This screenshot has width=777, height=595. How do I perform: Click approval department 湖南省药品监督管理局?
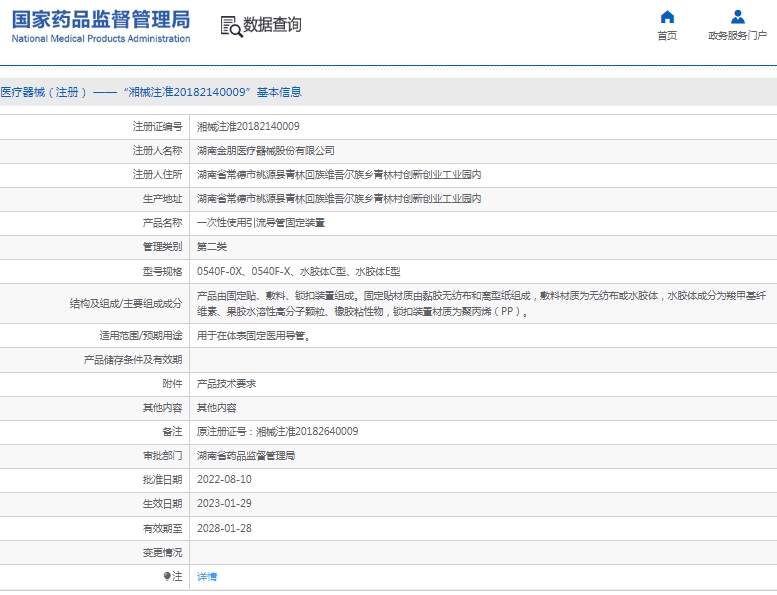(246, 456)
